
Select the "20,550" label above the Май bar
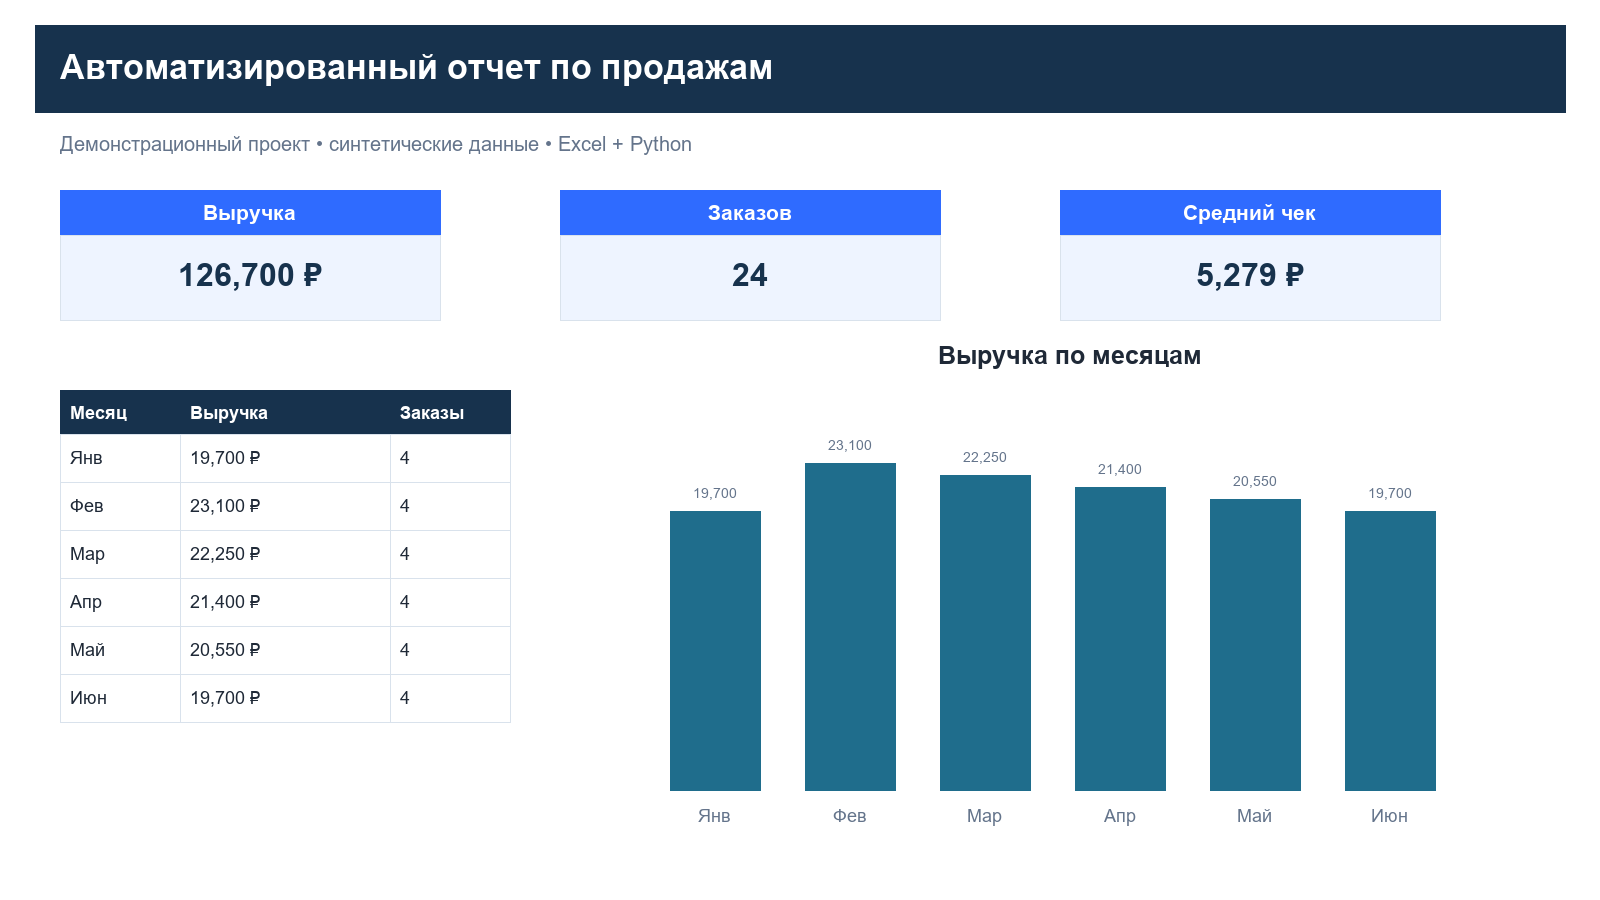coord(1255,481)
